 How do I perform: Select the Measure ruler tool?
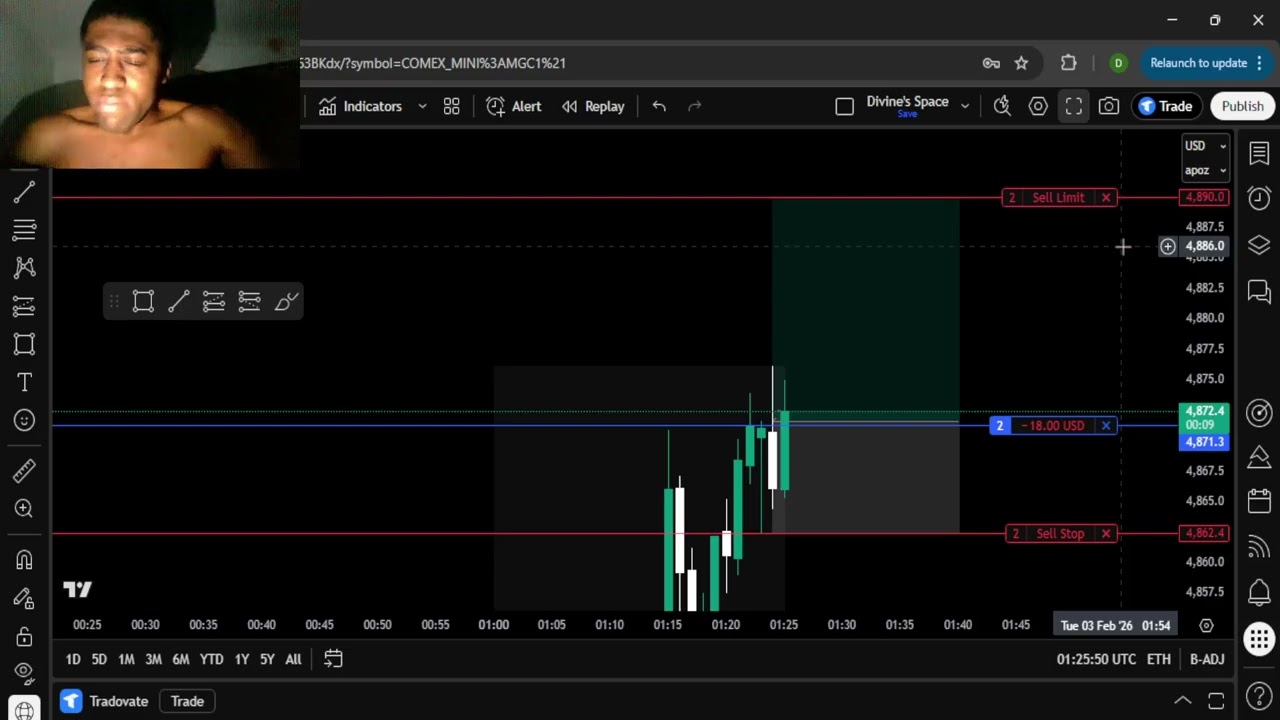(24, 470)
